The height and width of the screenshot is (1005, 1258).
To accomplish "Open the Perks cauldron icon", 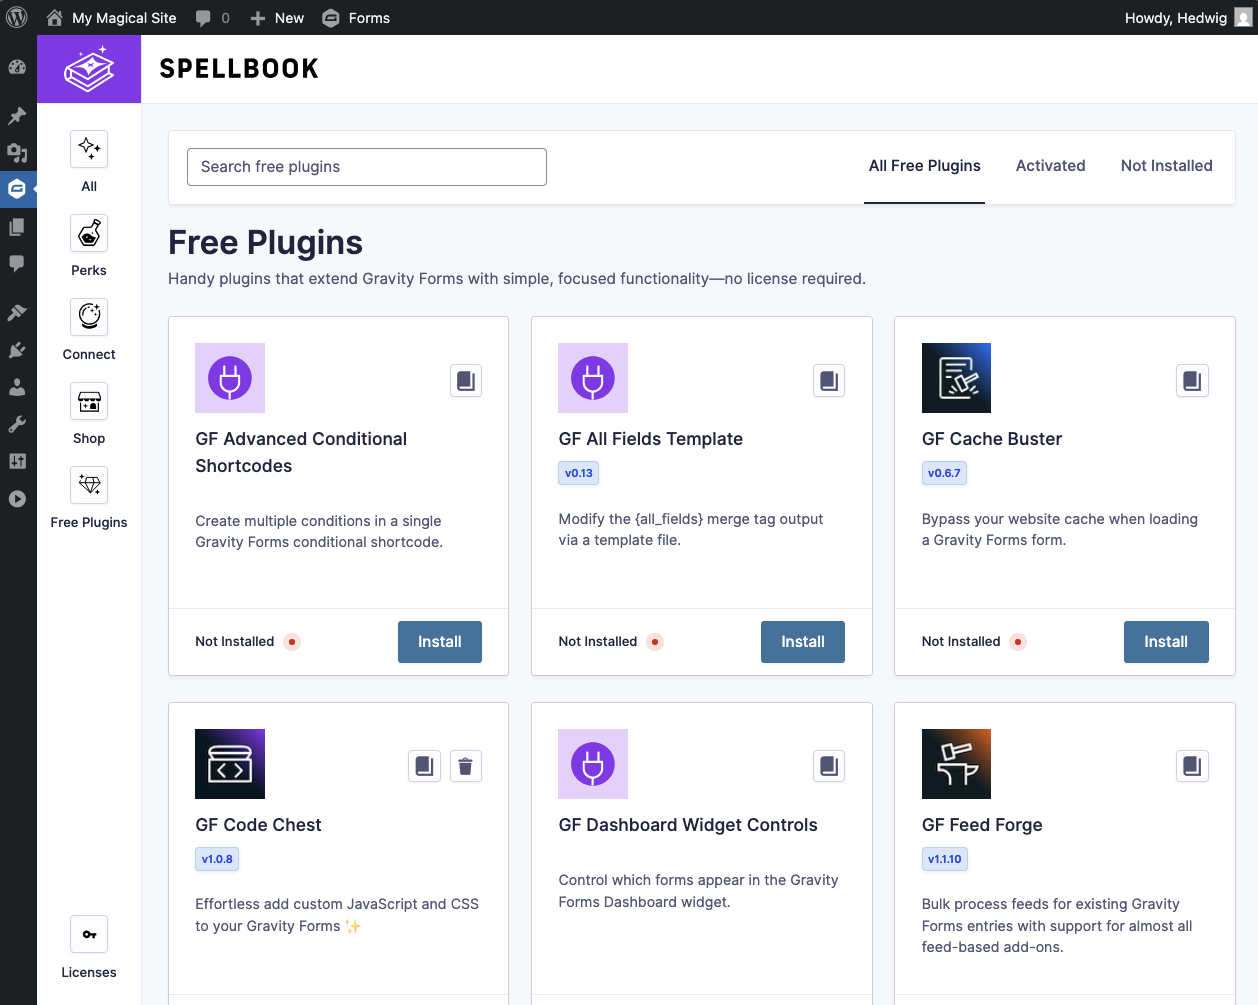I will point(88,232).
